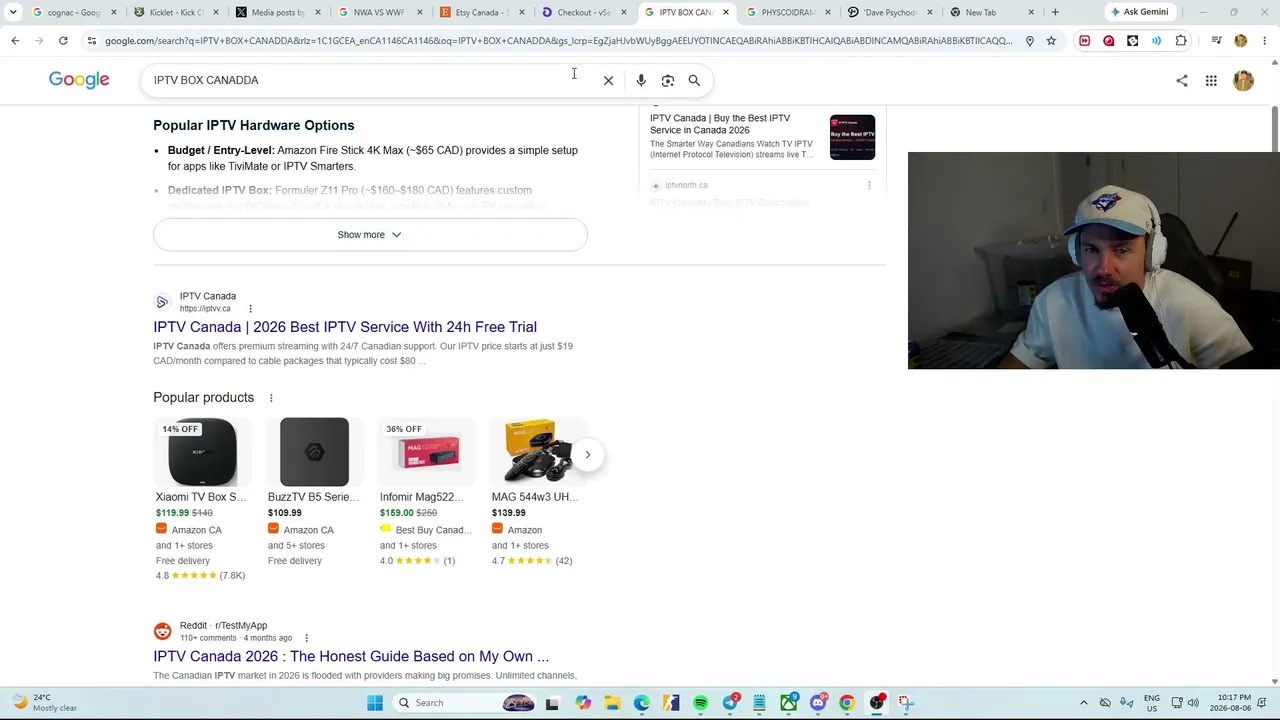The width and height of the screenshot is (1280, 720).
Task: Select the Xiaomi TV Box S product image
Action: (x=202, y=452)
